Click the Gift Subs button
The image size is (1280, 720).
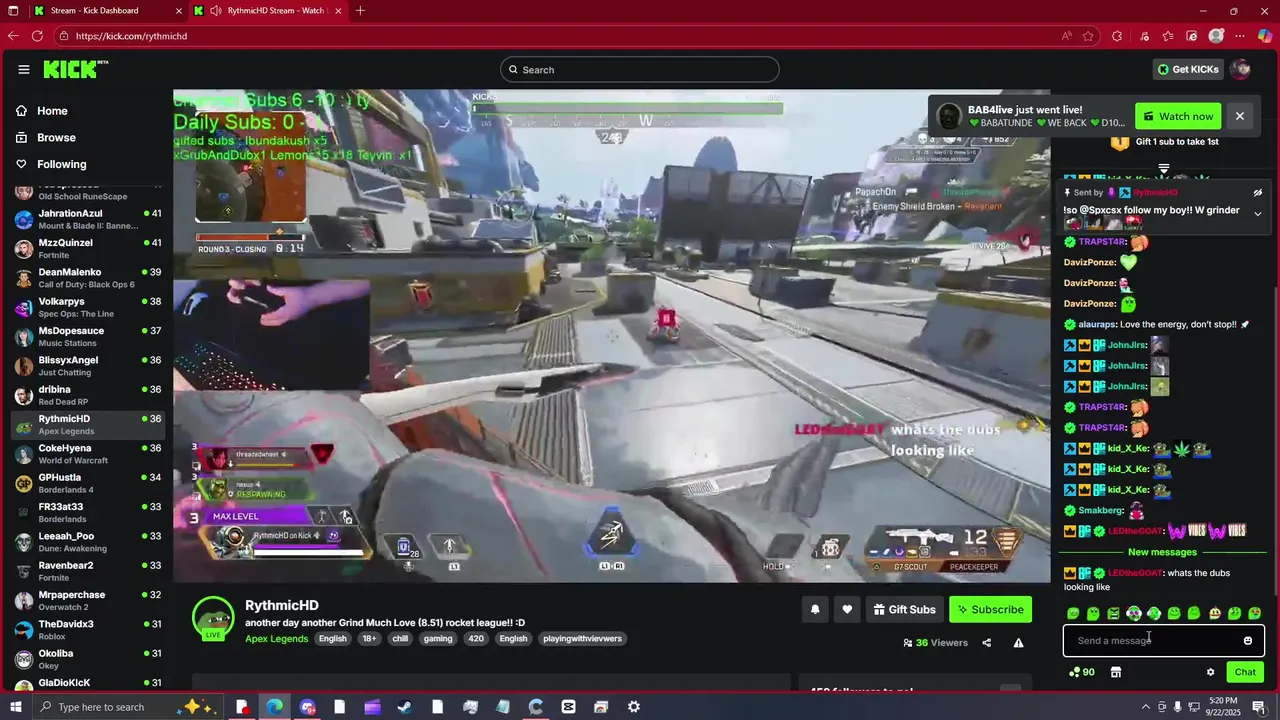click(x=904, y=609)
